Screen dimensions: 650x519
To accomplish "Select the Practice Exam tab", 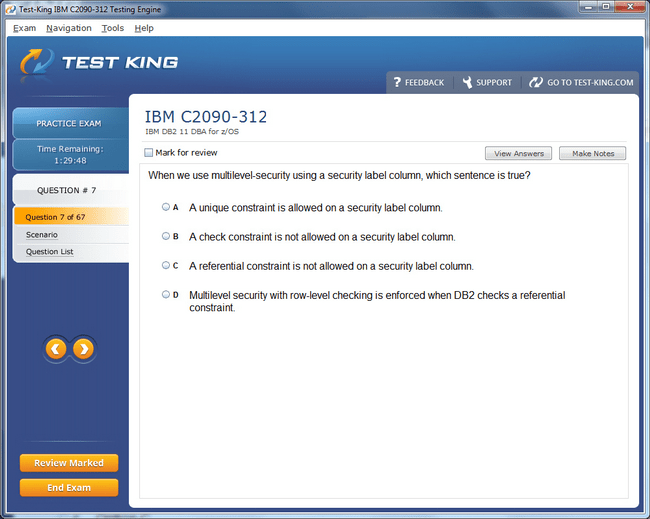I will click(70, 123).
